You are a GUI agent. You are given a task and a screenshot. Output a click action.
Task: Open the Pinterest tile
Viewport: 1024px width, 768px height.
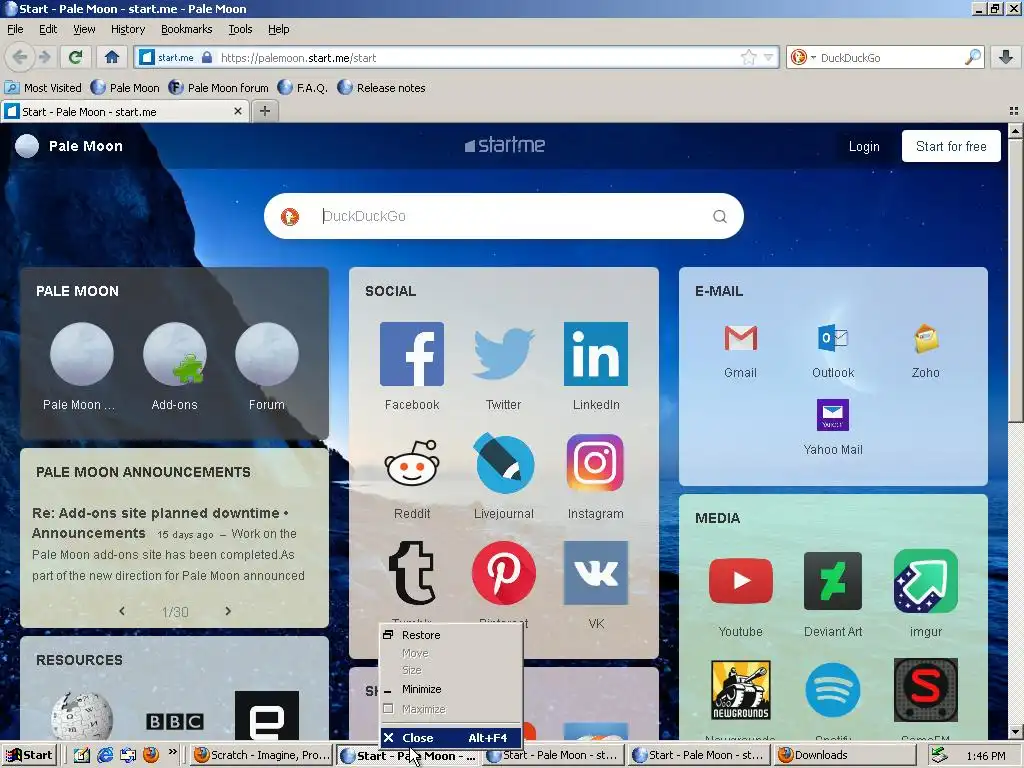[x=504, y=575]
